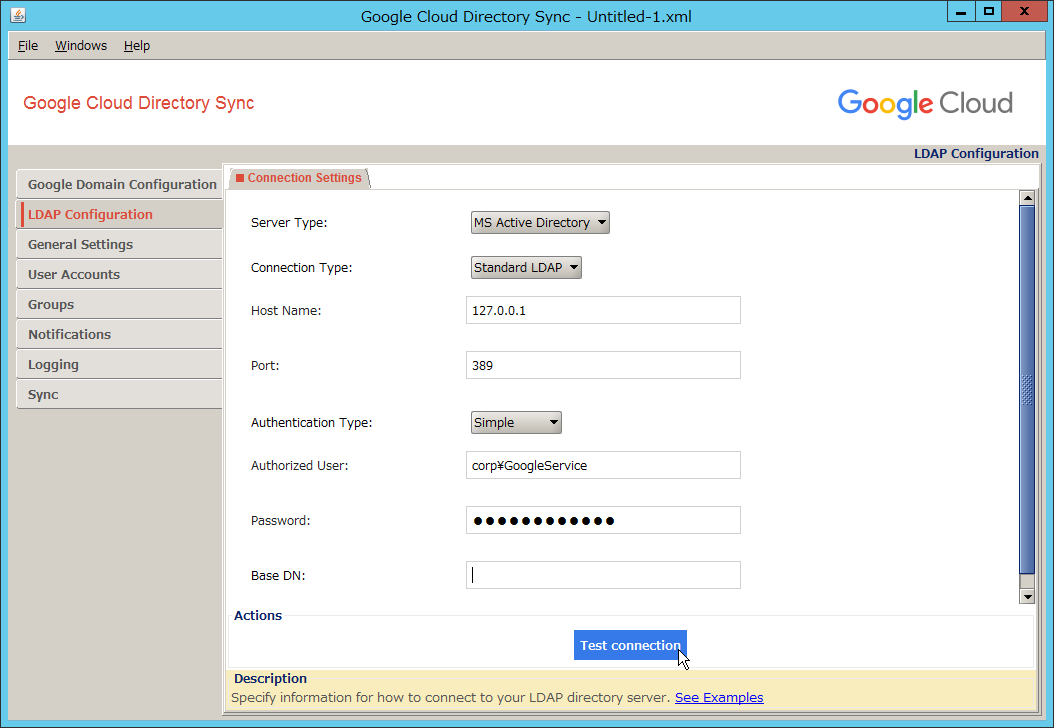Click the Password field
This screenshot has height=728, width=1054.
(x=603, y=521)
